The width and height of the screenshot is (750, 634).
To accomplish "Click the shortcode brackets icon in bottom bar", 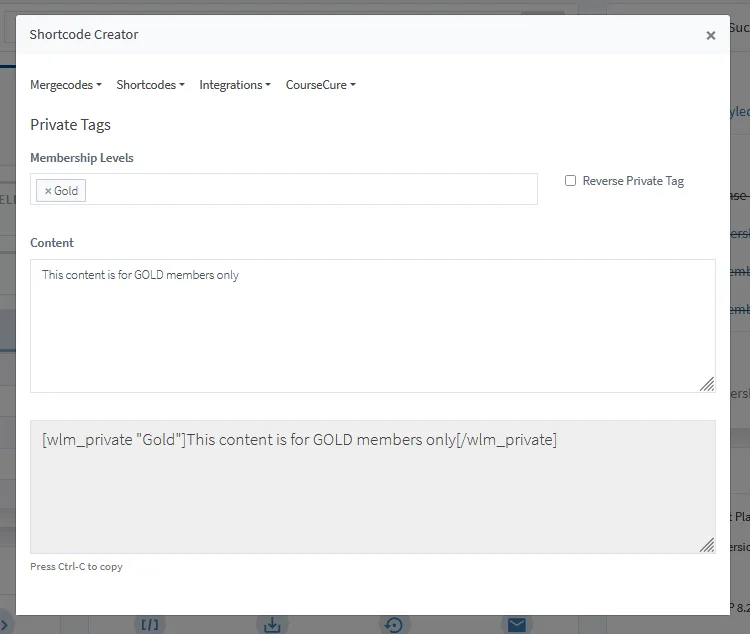I will point(150,624).
